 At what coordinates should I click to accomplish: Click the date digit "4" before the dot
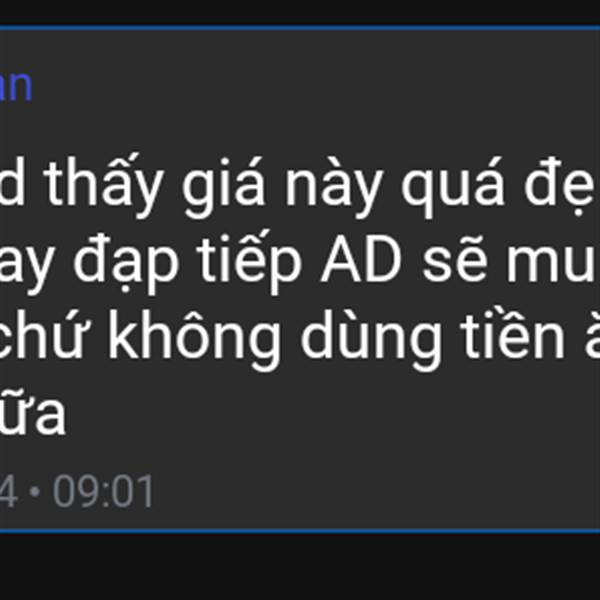tap(8, 492)
